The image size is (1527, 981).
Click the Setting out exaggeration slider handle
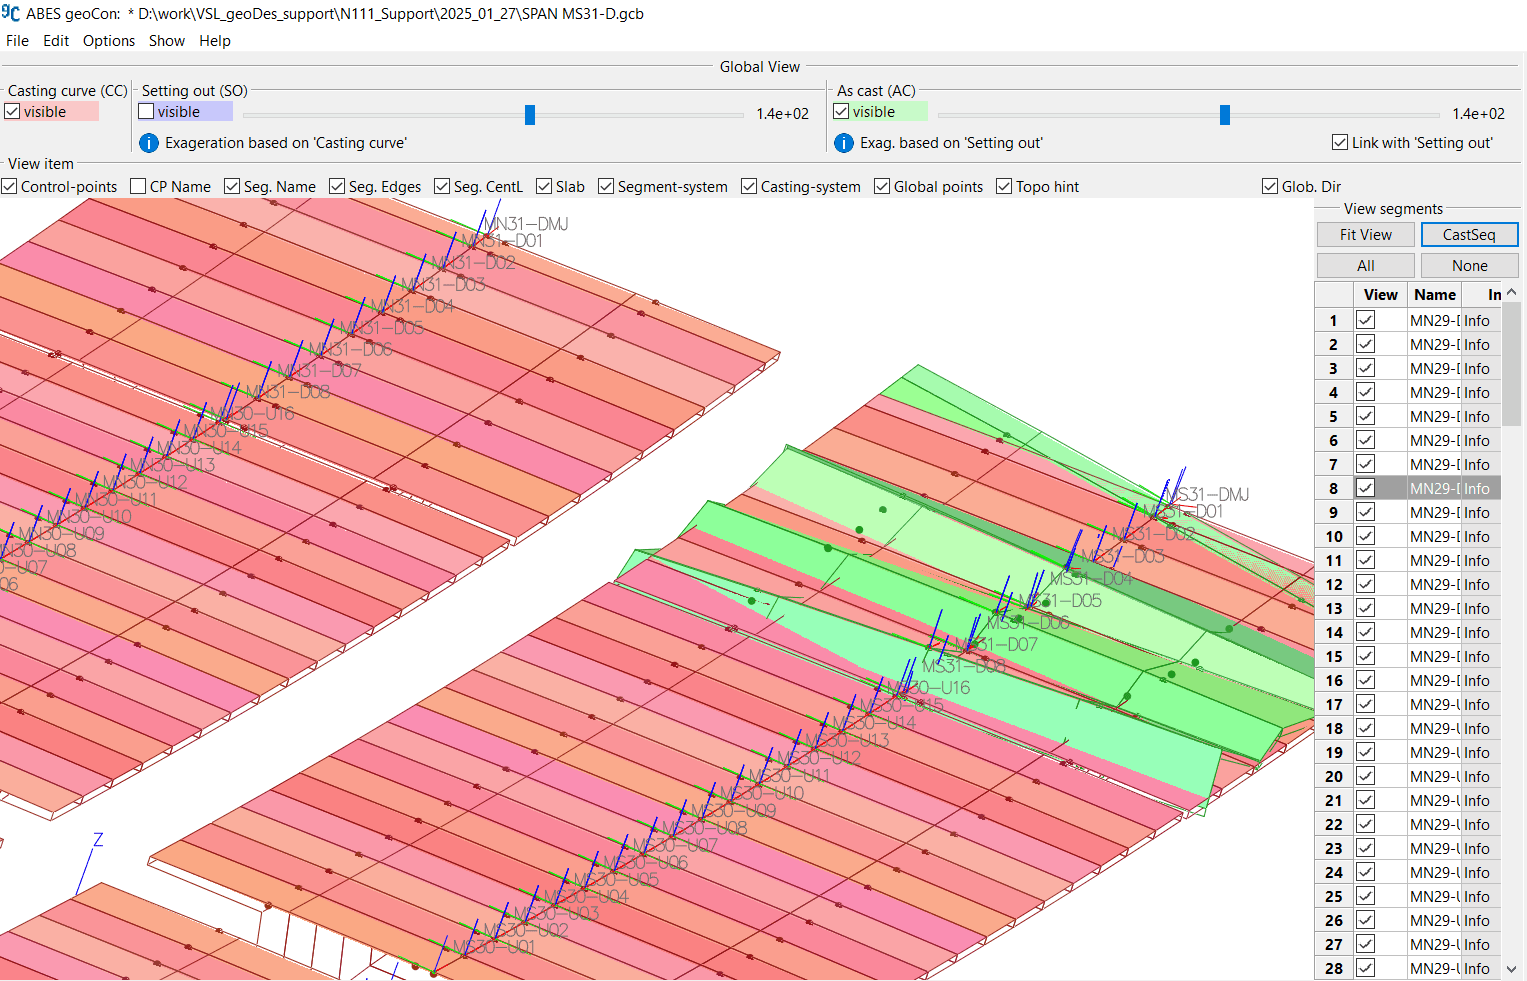pyautogui.click(x=530, y=114)
